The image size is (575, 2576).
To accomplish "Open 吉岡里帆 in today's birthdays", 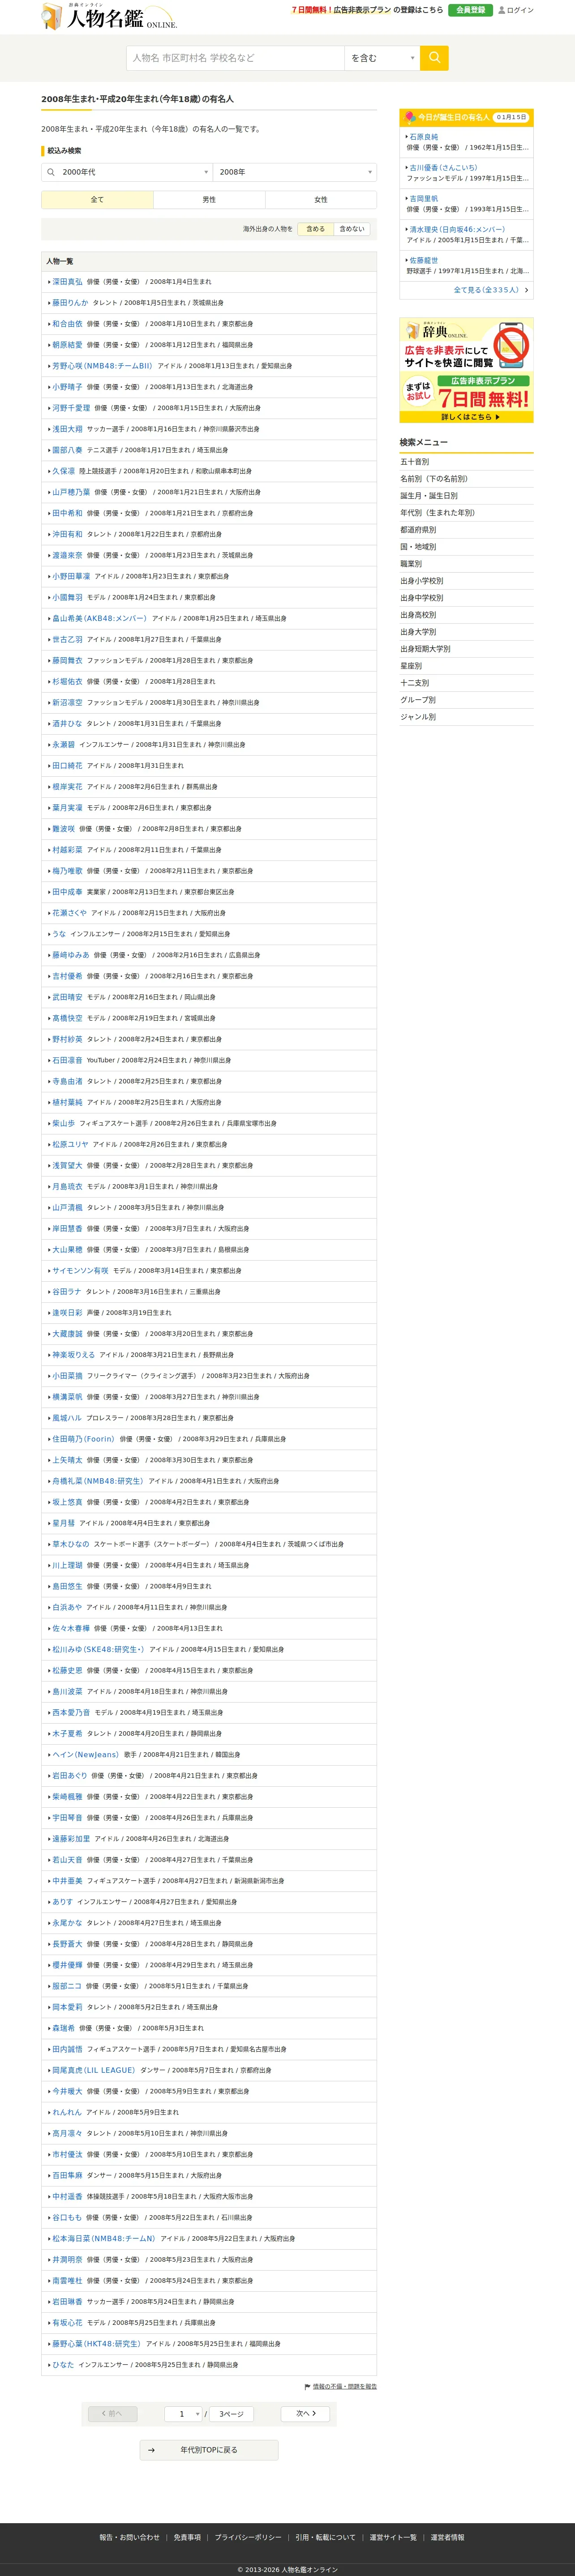I will pos(423,199).
